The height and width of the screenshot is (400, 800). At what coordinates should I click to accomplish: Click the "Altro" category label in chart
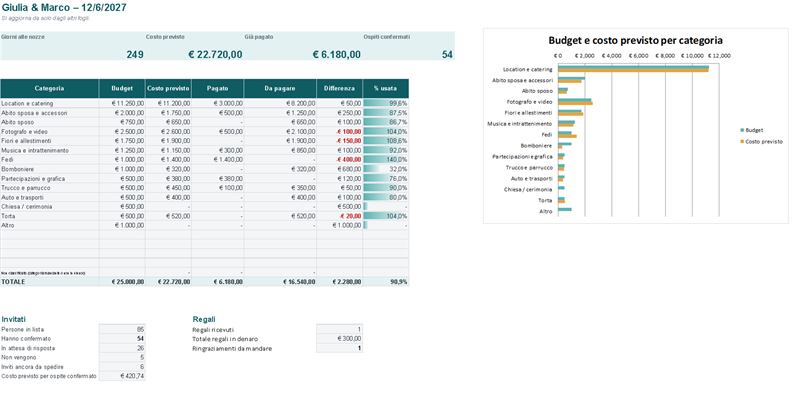click(x=545, y=211)
